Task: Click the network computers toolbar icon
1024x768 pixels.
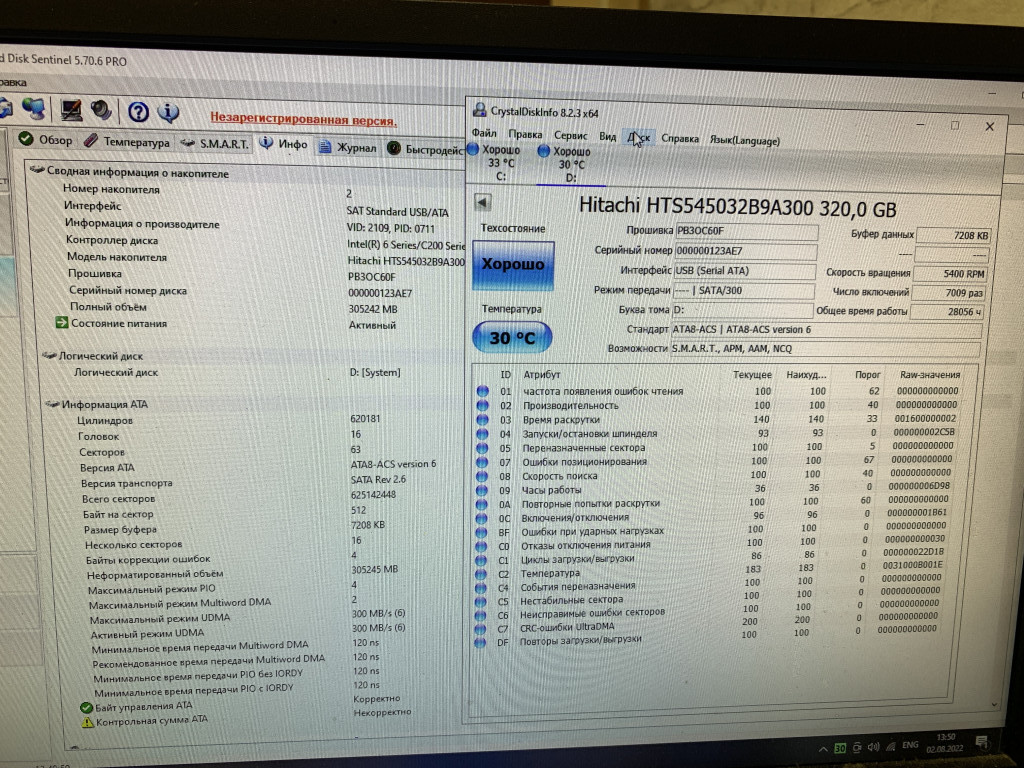Action: click(x=33, y=109)
